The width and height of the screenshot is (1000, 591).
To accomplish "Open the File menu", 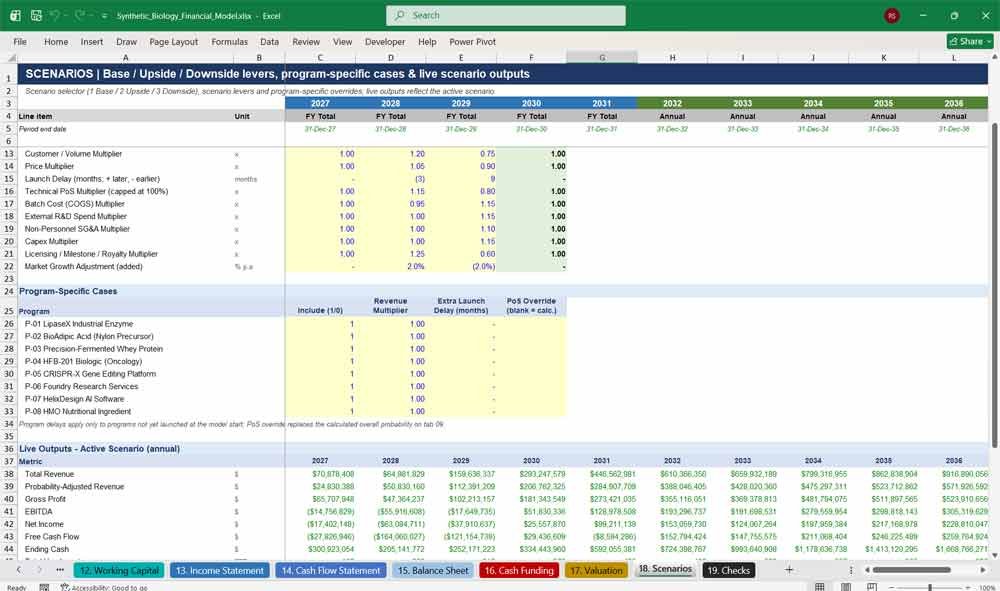I will (x=20, y=41).
